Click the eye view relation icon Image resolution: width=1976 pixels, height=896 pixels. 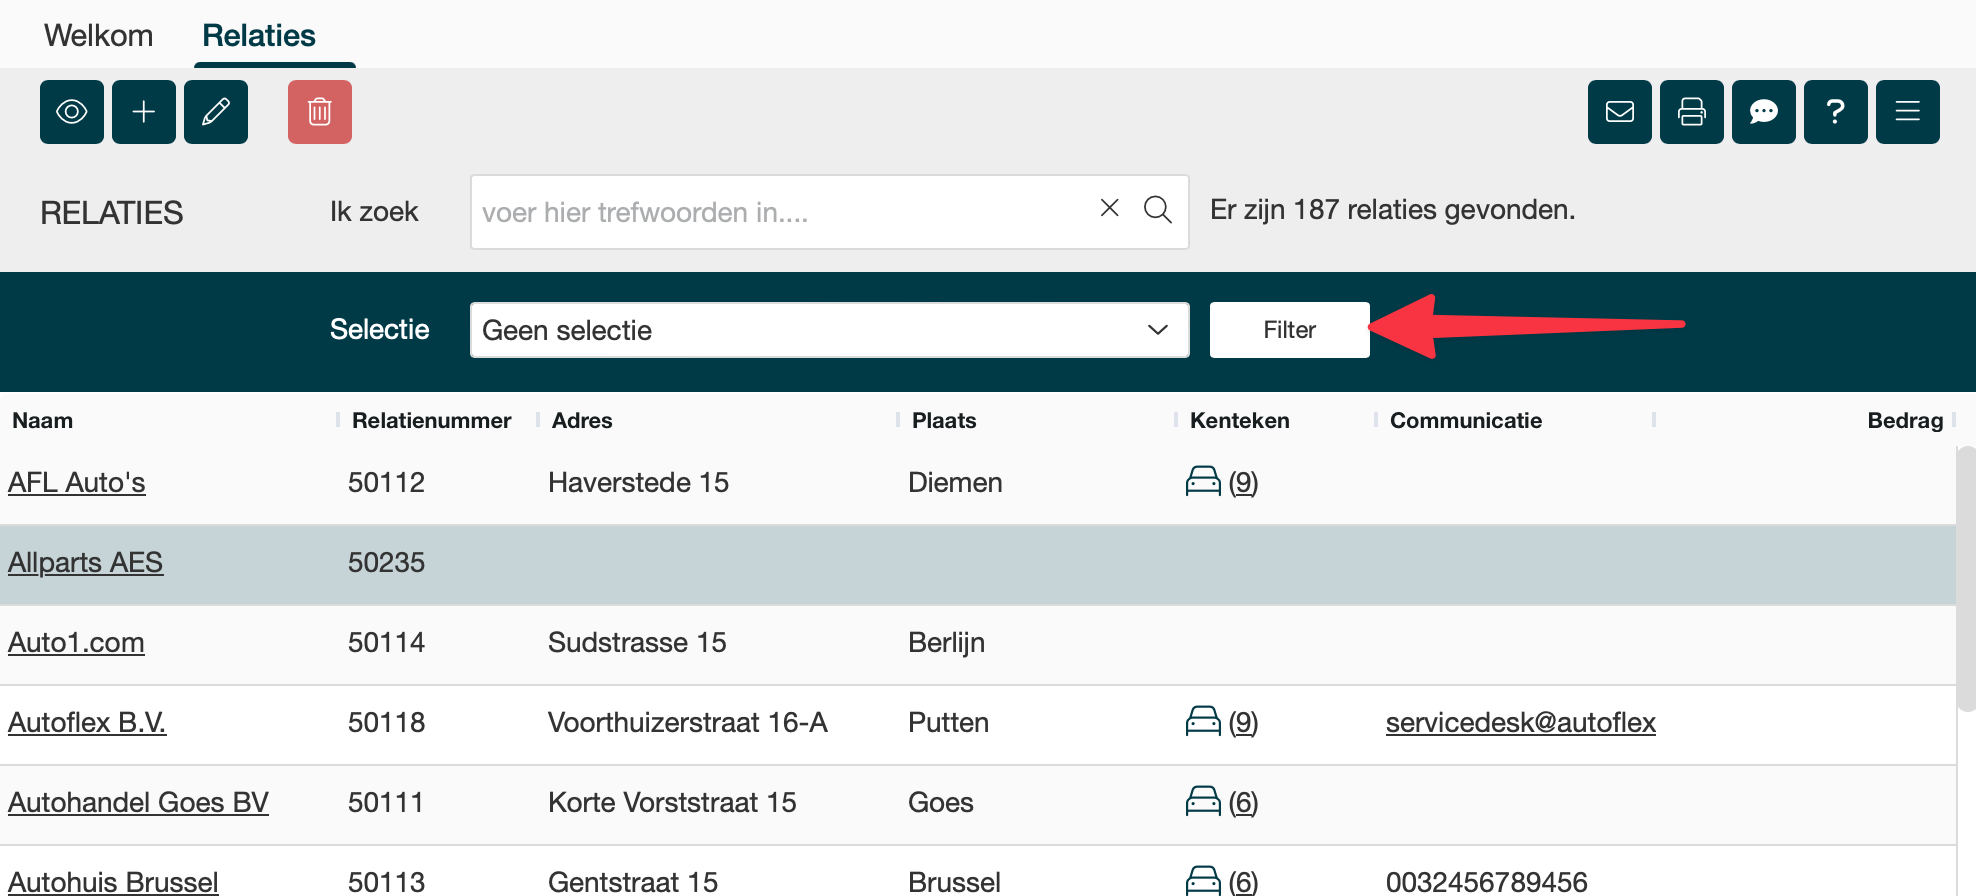72,112
